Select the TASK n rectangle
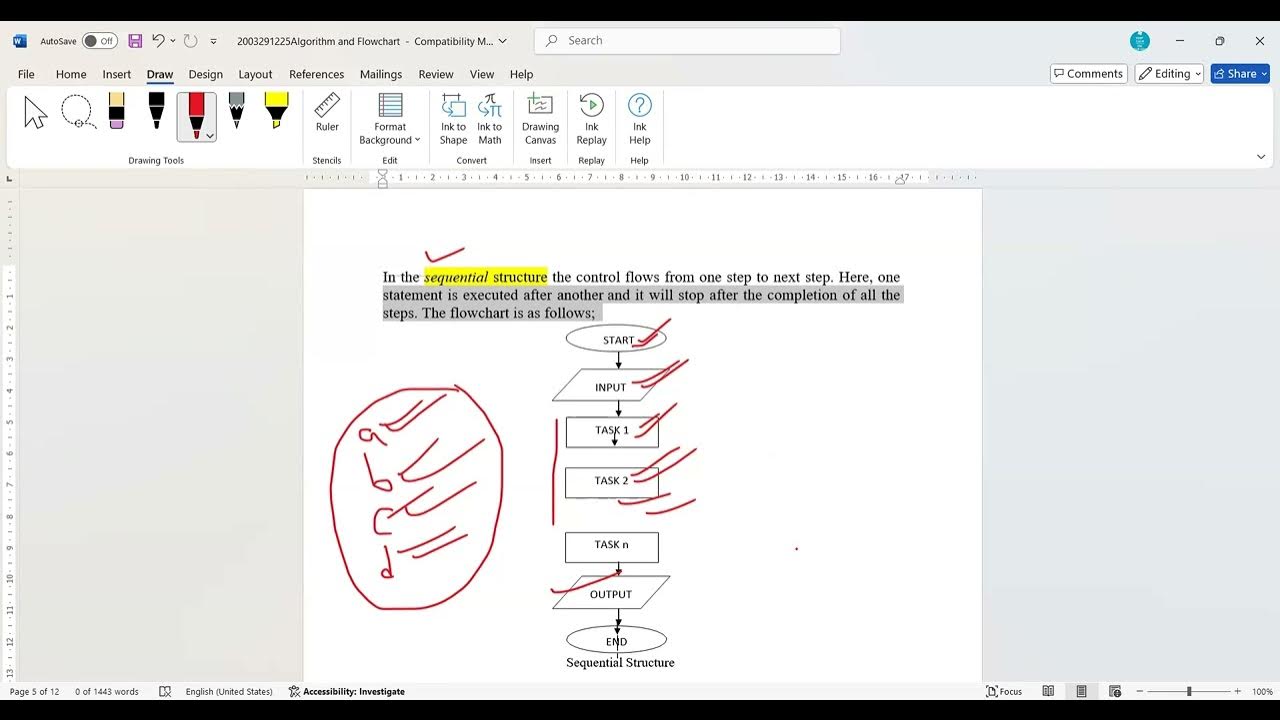The height and width of the screenshot is (720, 1280). coord(612,547)
